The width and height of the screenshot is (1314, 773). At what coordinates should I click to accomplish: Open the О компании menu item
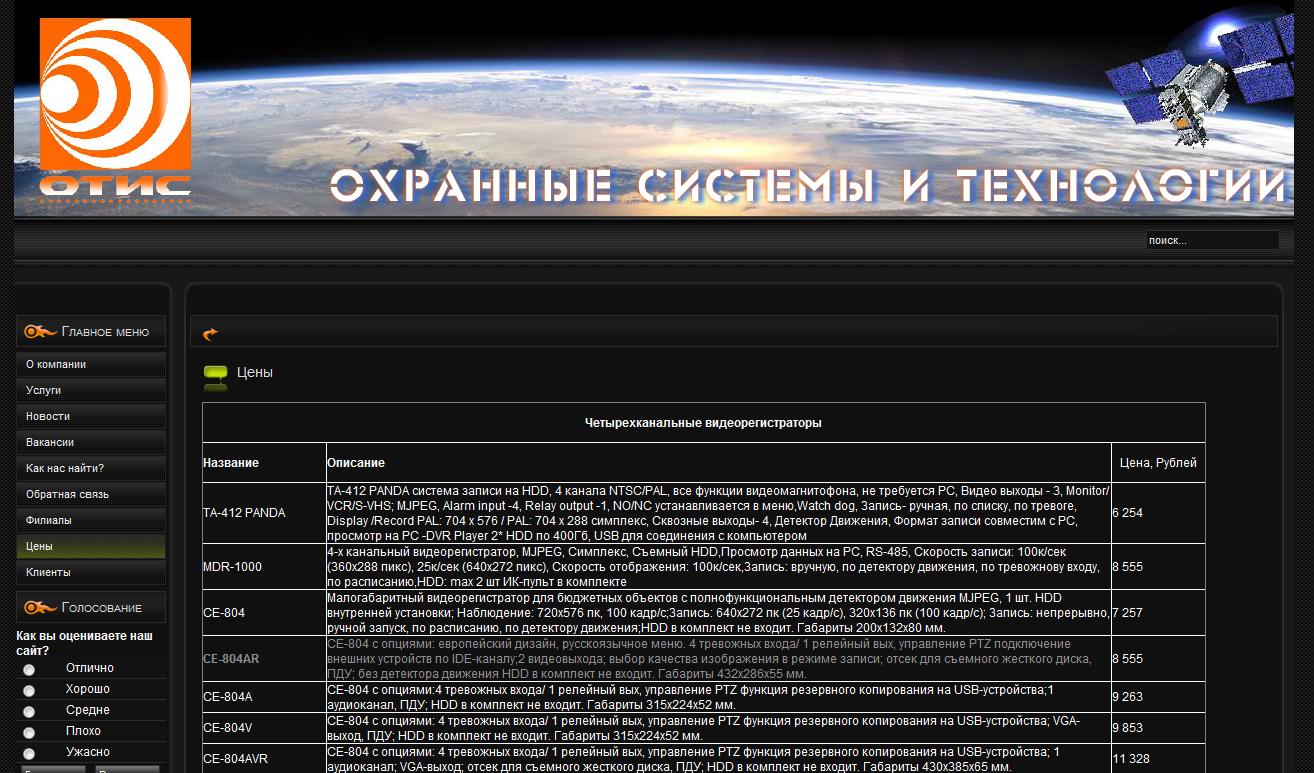(x=56, y=365)
